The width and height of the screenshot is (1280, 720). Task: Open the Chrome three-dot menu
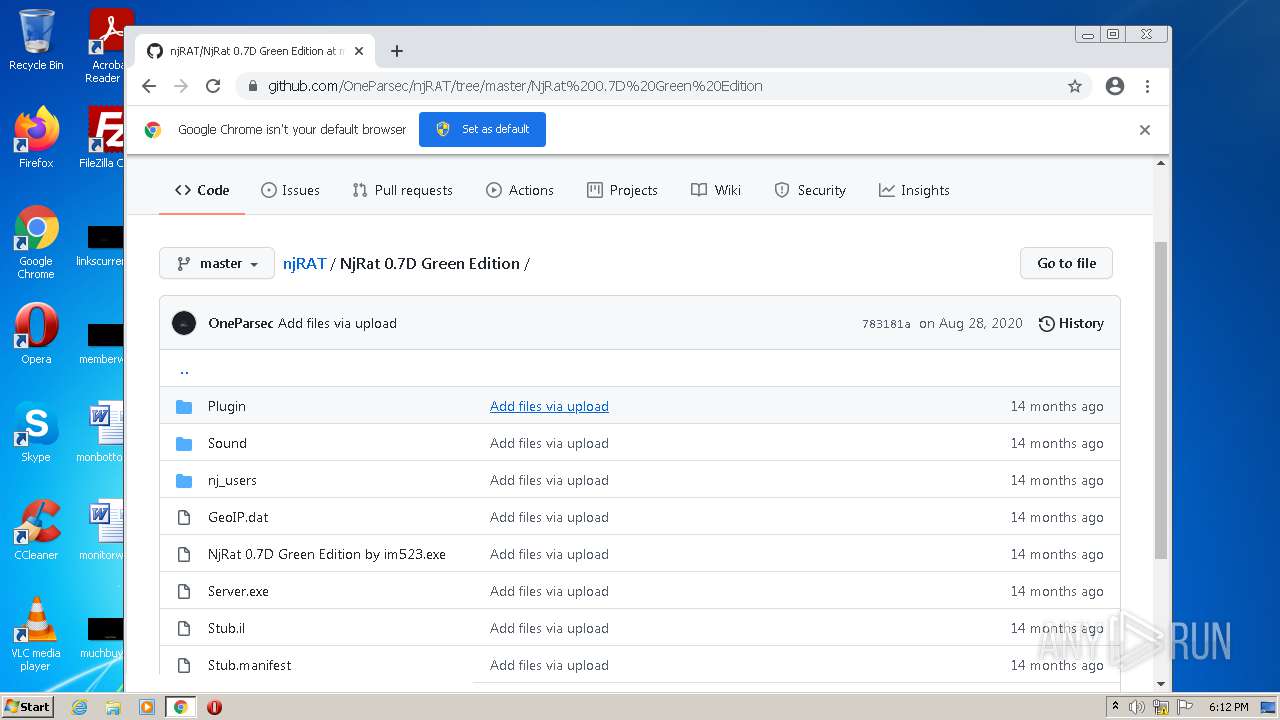pyautogui.click(x=1147, y=86)
